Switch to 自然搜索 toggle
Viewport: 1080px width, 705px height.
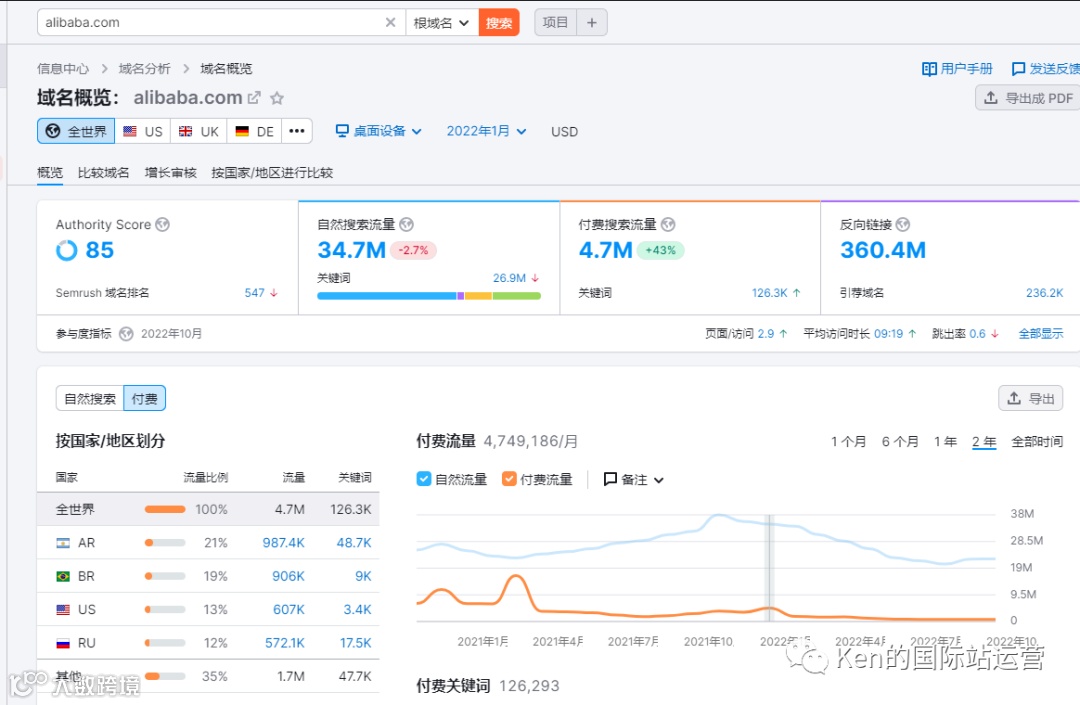[90, 399]
